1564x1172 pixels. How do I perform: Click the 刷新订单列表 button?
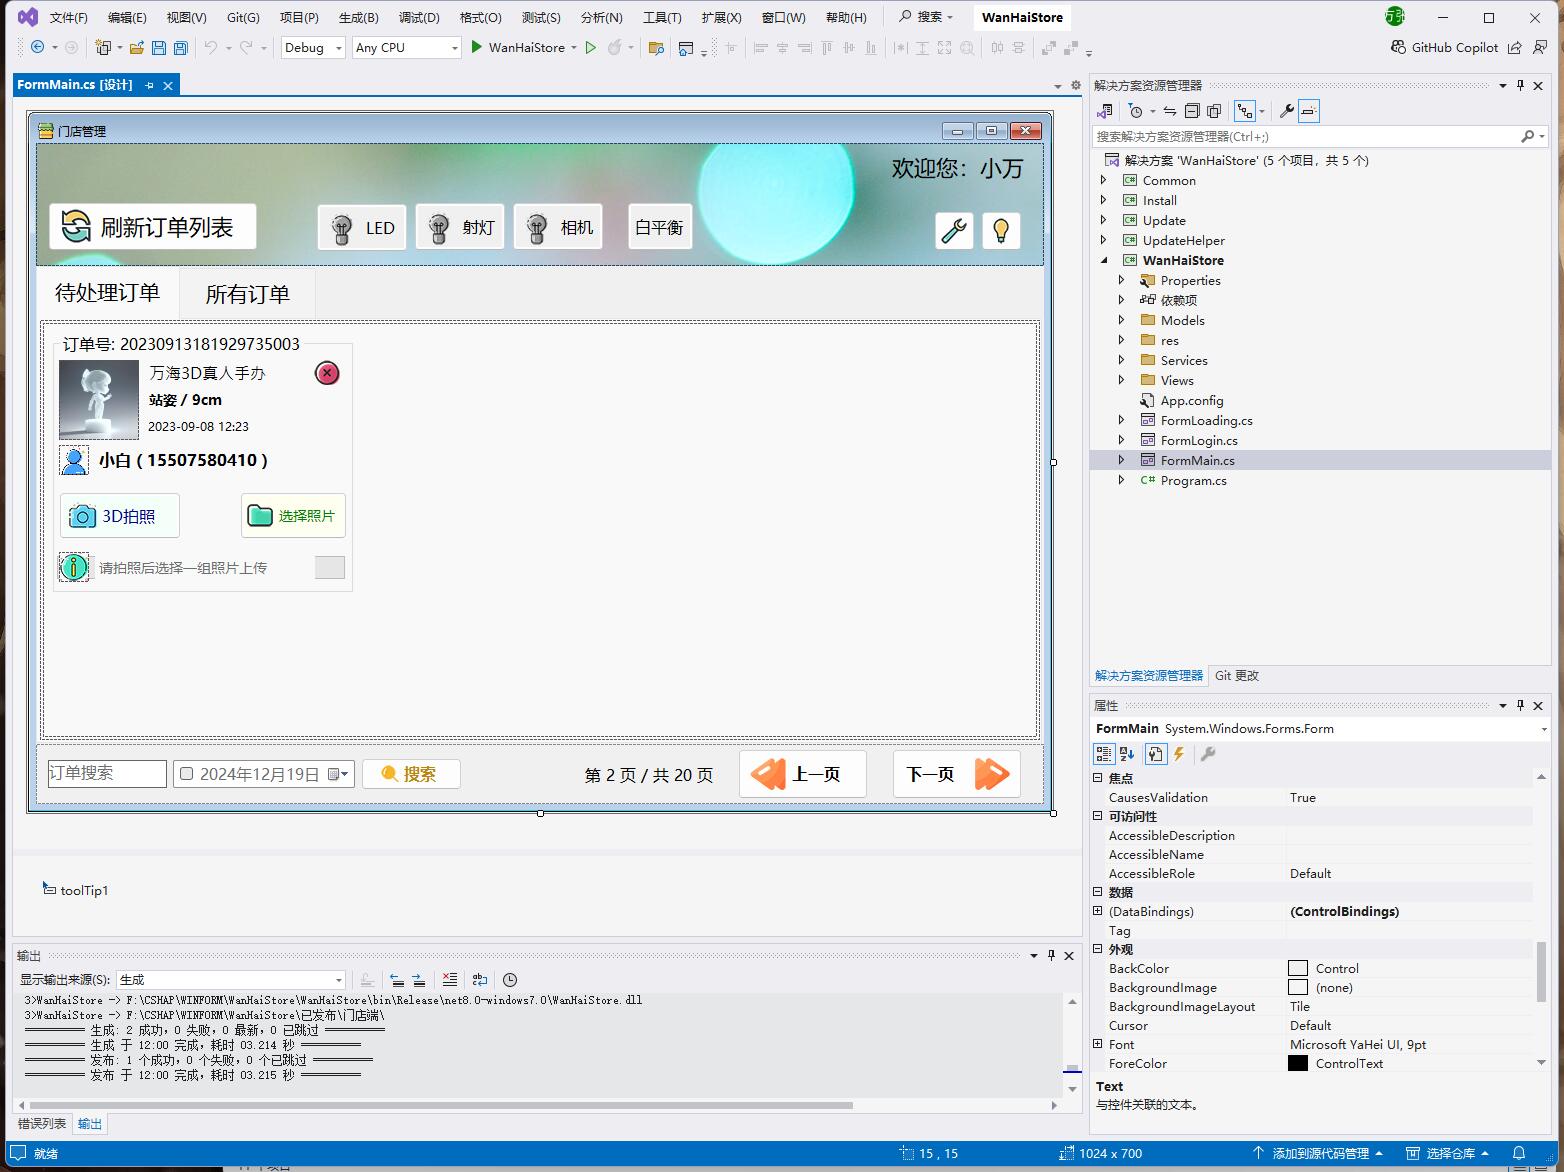(x=153, y=227)
